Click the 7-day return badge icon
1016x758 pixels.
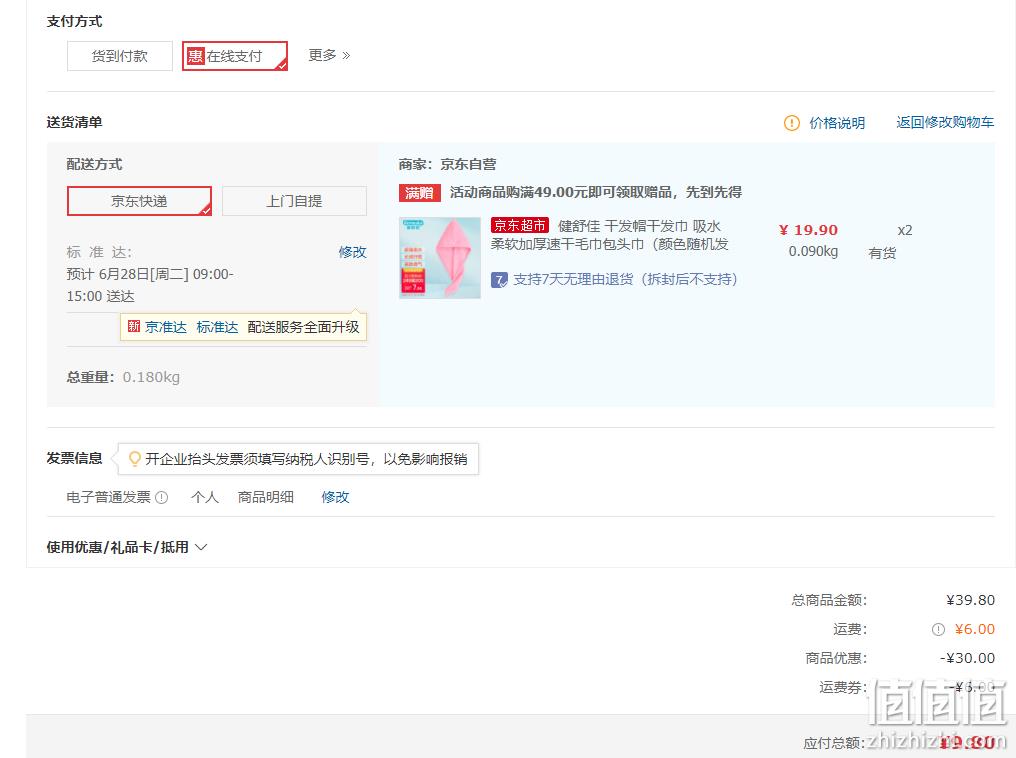click(499, 280)
